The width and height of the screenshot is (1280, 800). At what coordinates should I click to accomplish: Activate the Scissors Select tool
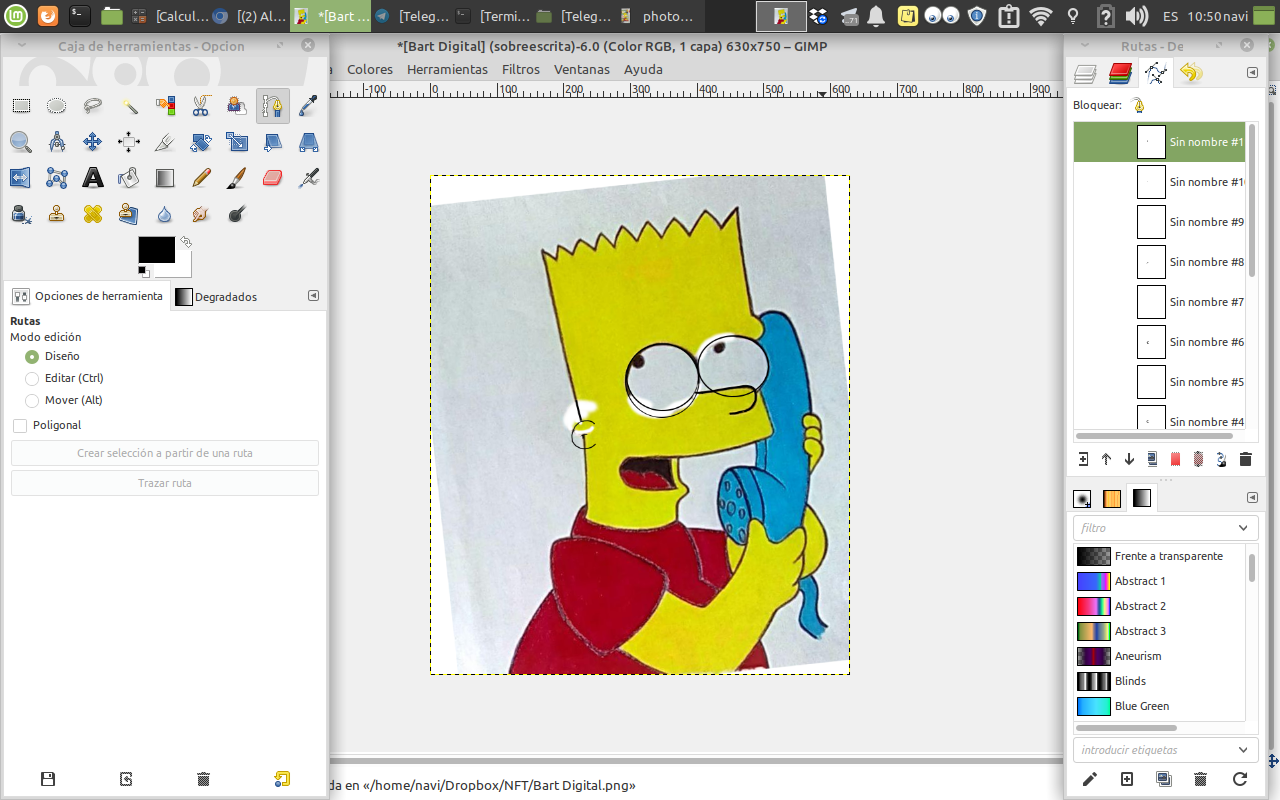tap(201, 106)
